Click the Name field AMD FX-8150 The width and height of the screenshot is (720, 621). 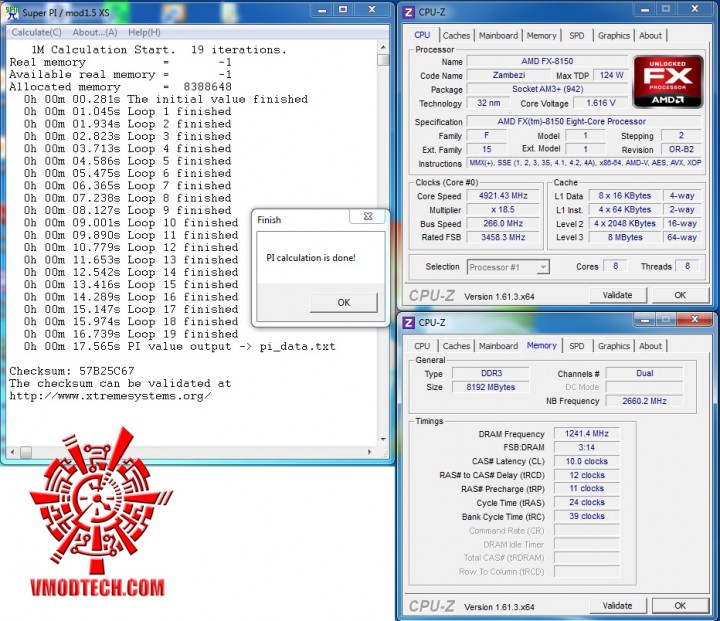547,61
